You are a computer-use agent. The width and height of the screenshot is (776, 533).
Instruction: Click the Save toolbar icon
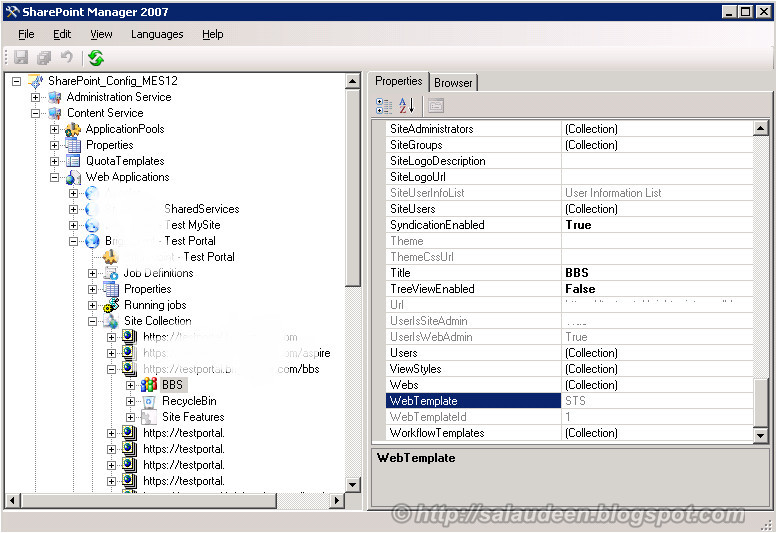point(21,57)
